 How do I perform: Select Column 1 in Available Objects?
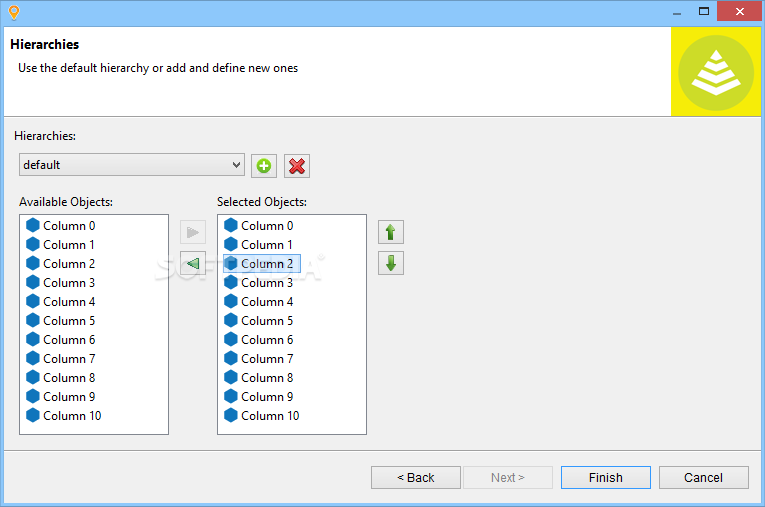(60, 244)
